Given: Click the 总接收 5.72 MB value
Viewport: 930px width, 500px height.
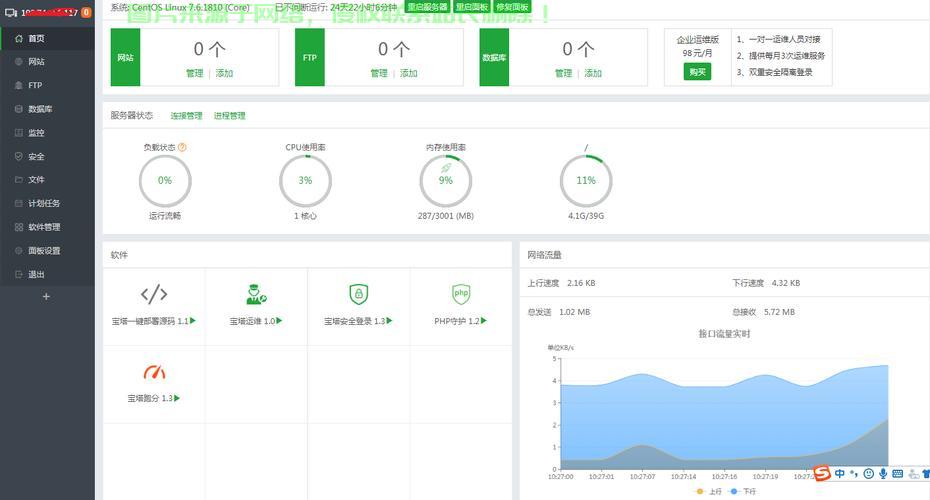Looking at the screenshot, I should tap(779, 312).
